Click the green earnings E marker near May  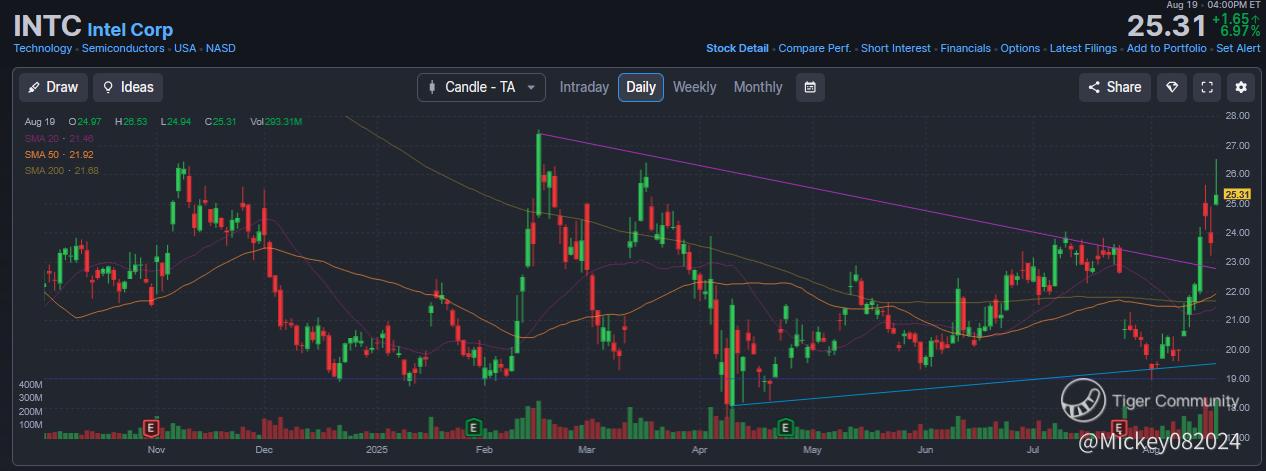(785, 427)
